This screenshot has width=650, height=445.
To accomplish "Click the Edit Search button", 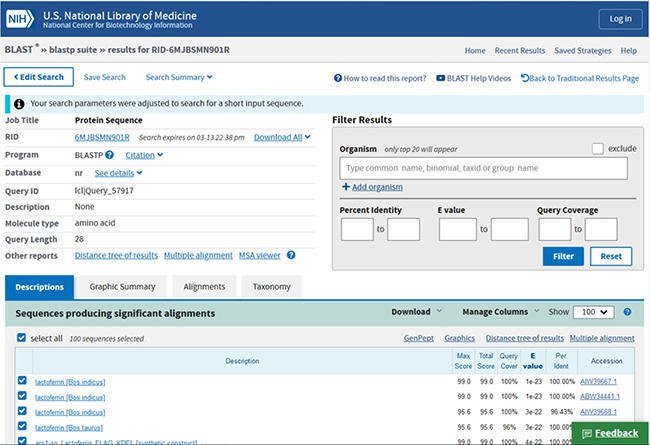I will 39,77.
